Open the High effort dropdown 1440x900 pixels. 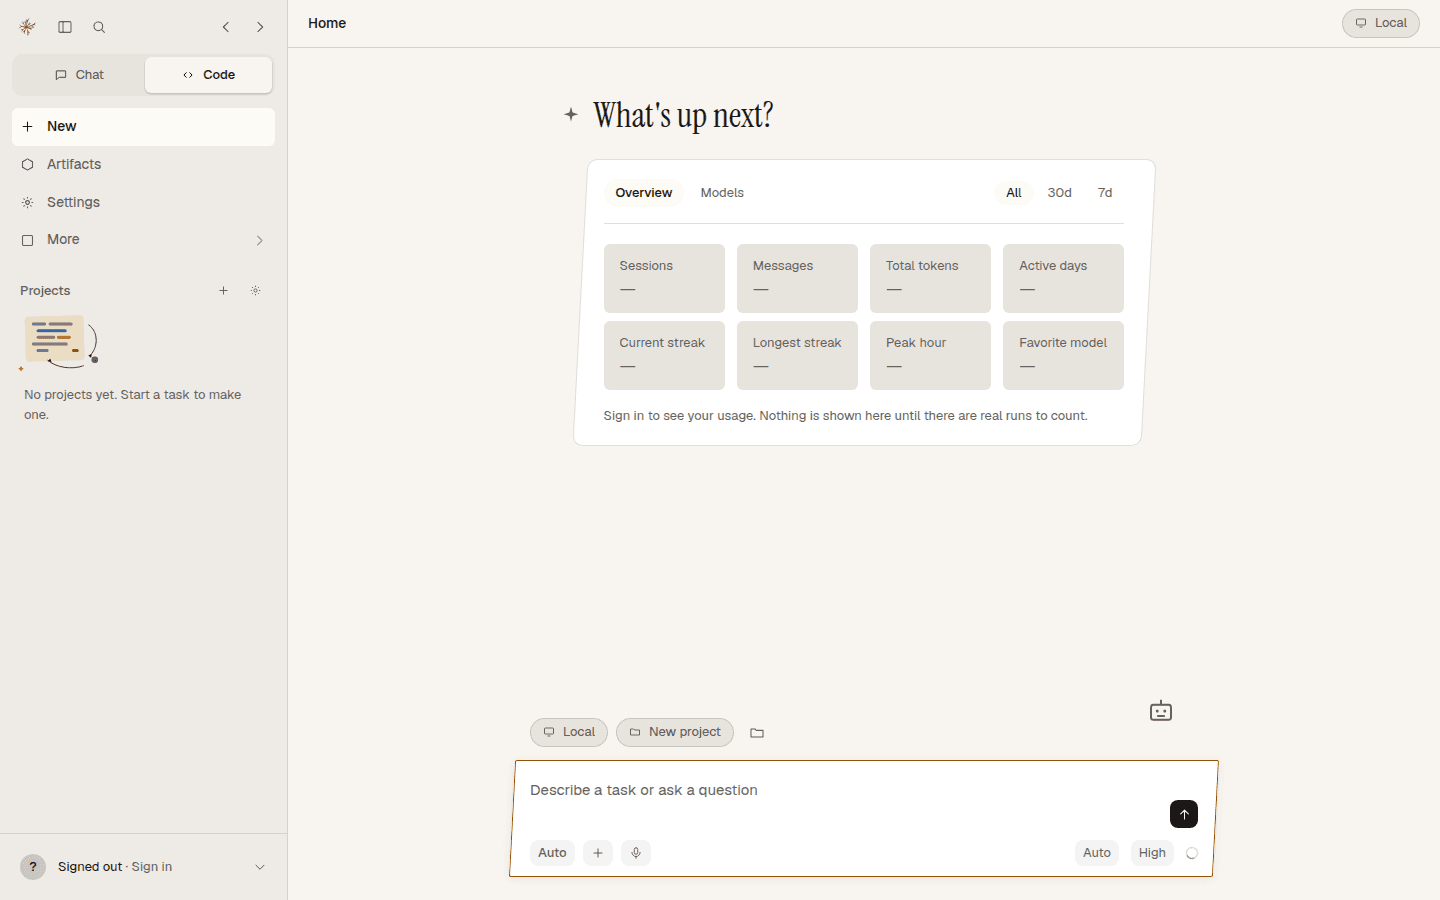pyautogui.click(x=1152, y=853)
